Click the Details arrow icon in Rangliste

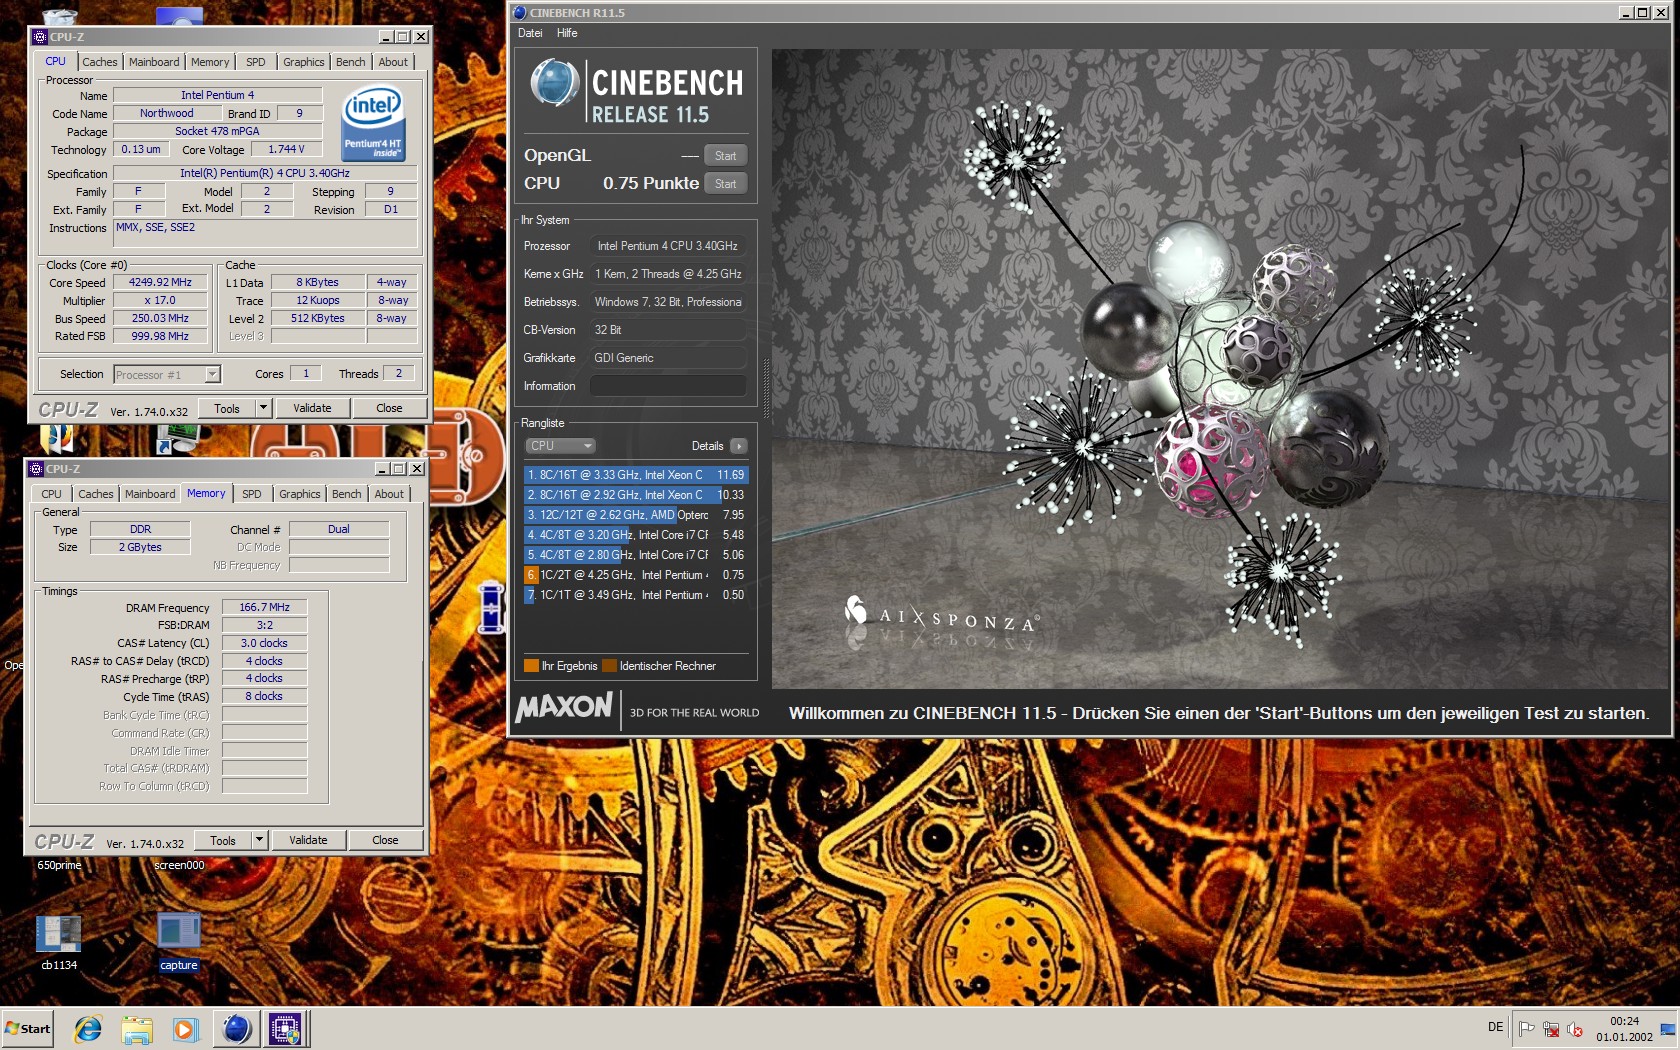point(738,446)
